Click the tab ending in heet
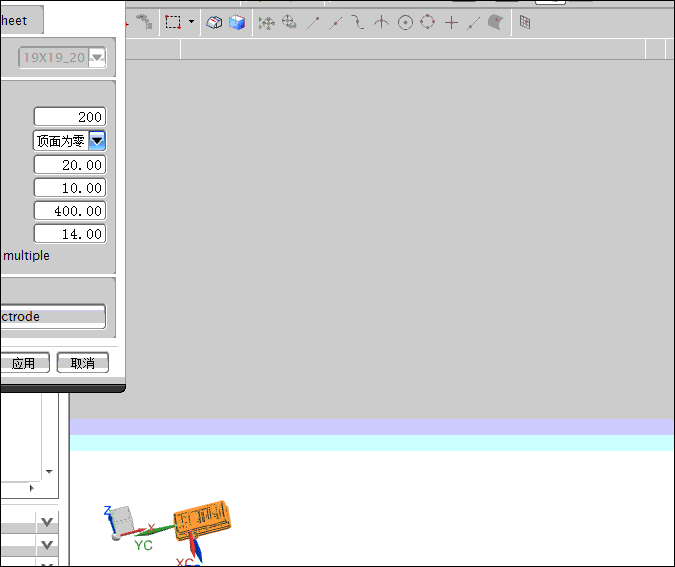Screen dimensions: 675x567 (x=21, y=20)
